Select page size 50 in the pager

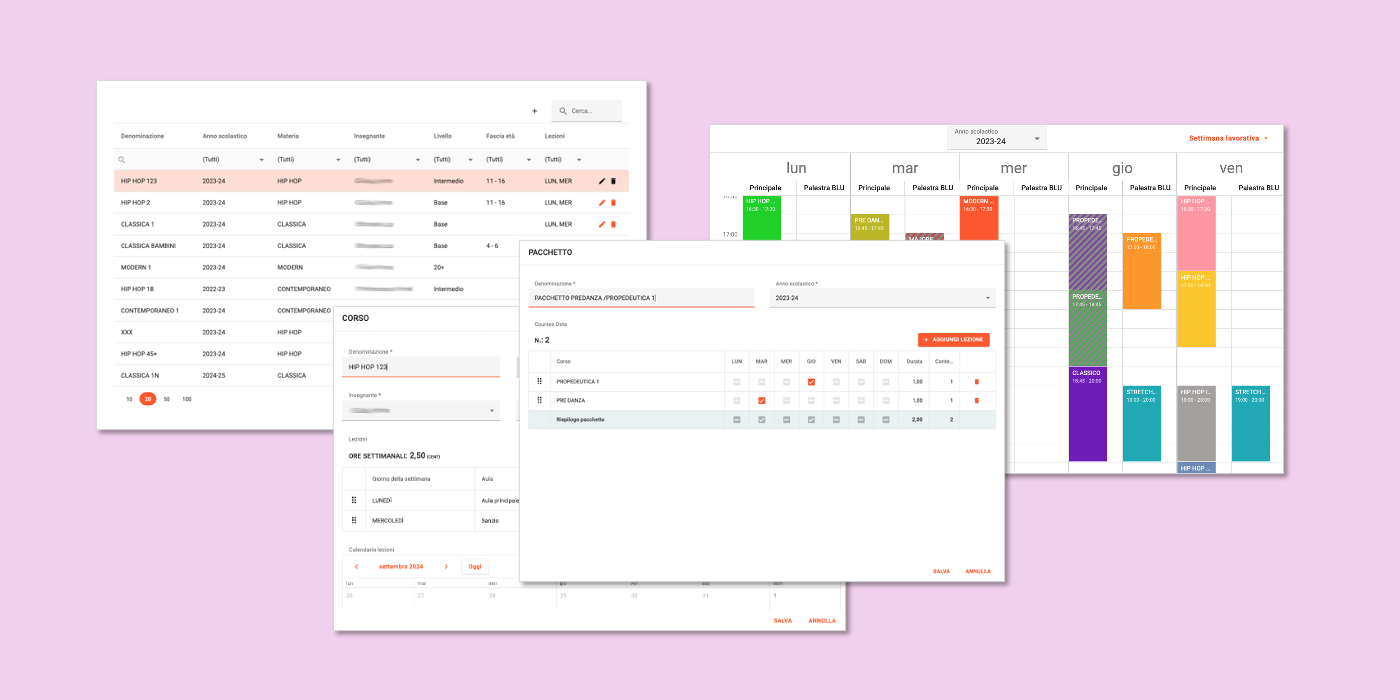[x=166, y=399]
